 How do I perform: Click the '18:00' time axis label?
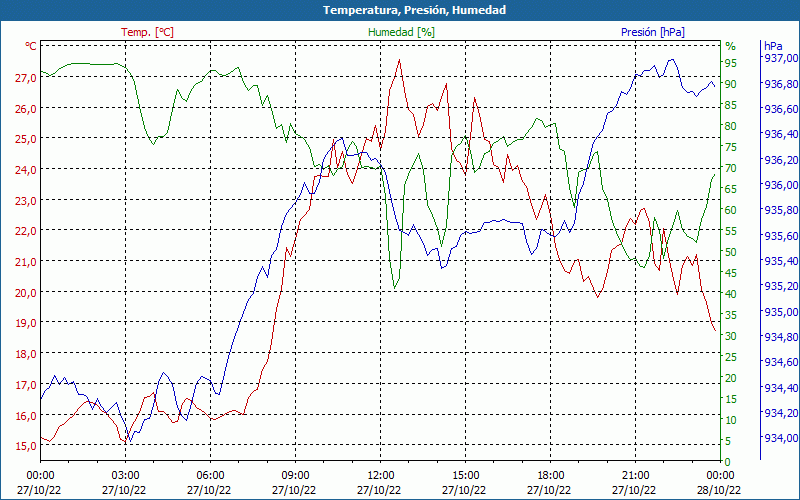point(551,476)
